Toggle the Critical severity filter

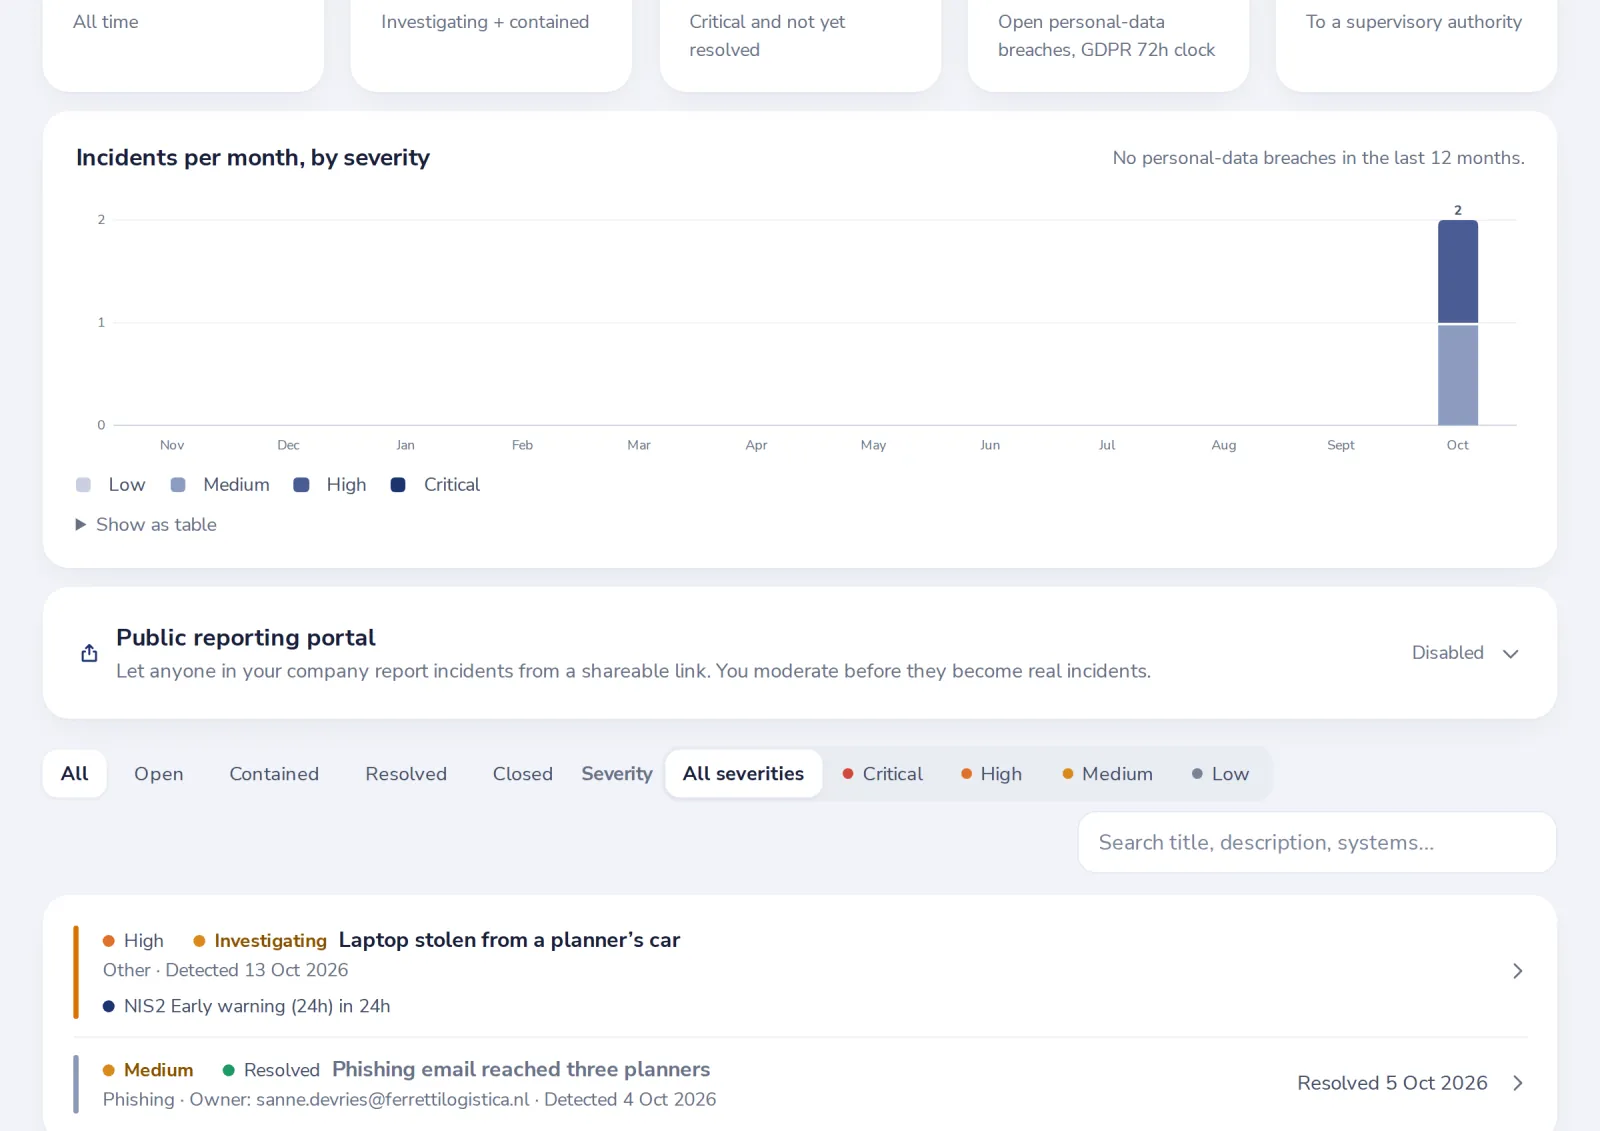click(882, 774)
